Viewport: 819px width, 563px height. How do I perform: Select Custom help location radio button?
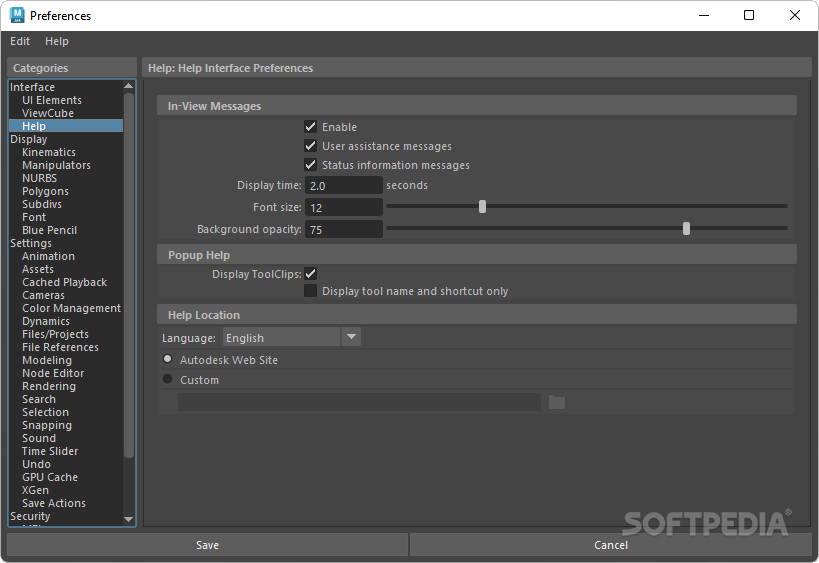[x=168, y=379]
